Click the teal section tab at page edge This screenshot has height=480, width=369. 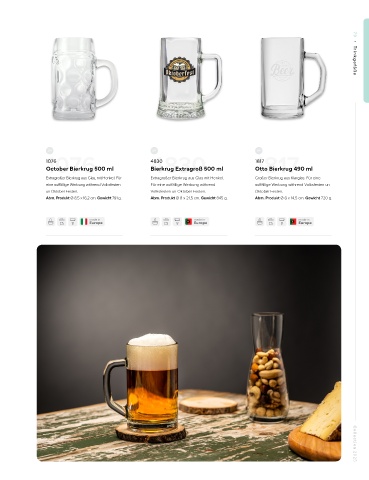pos(366,60)
